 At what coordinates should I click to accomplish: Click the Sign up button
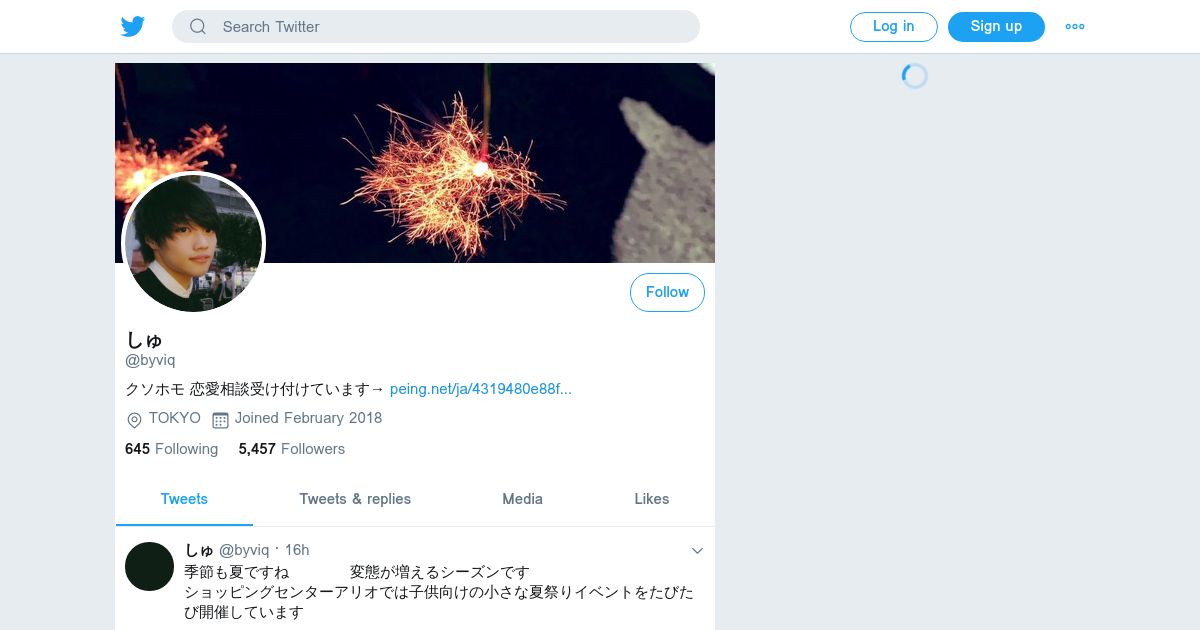[x=996, y=27]
